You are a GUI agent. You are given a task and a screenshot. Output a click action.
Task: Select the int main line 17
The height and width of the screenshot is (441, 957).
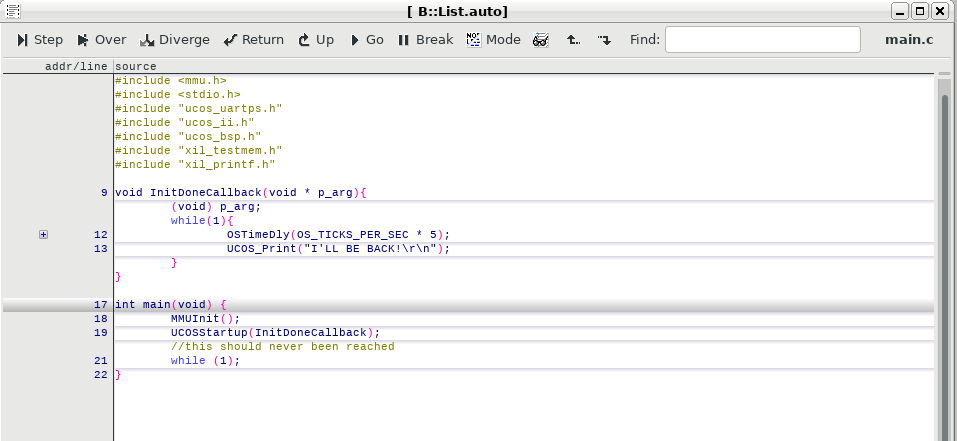171,304
